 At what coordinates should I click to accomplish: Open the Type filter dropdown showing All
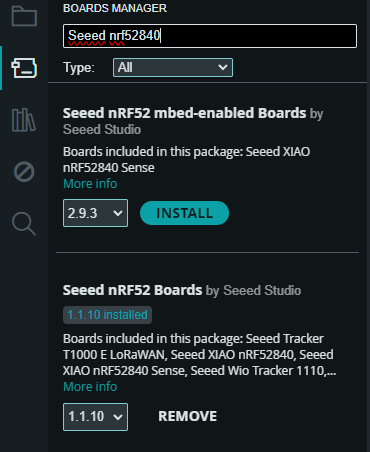click(173, 68)
